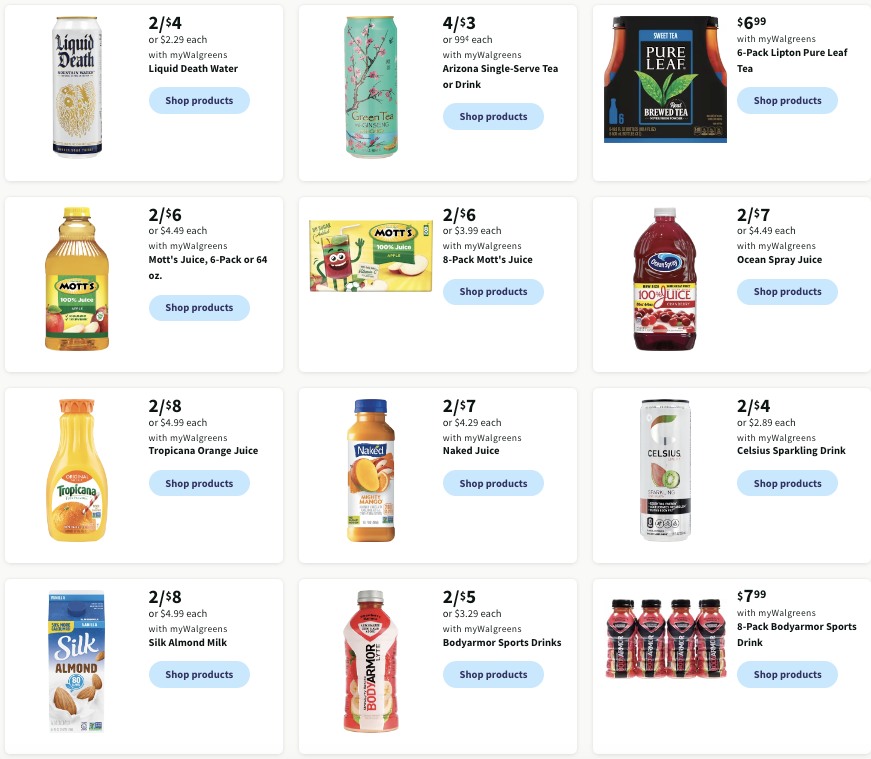
Task: Click Shop products for Silk Almond Milk
Action: click(199, 674)
